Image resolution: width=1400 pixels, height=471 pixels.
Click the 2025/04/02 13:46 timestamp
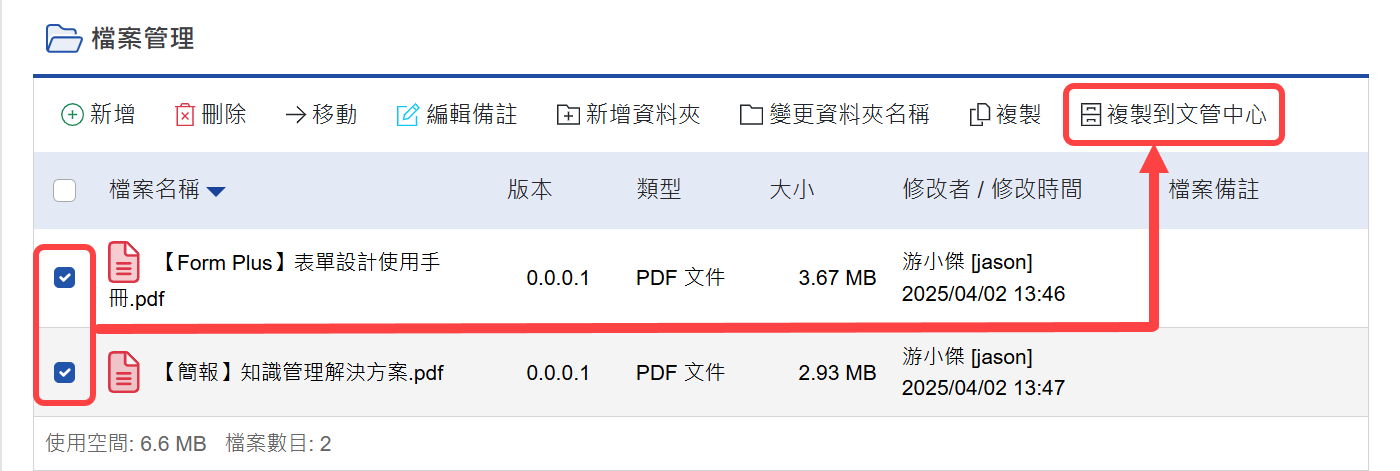tap(983, 294)
